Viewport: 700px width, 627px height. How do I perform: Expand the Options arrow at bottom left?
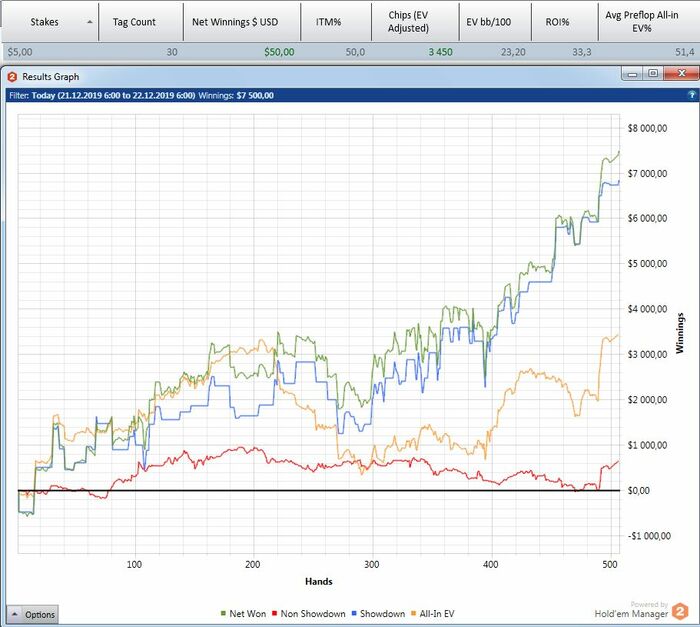tap(14, 614)
